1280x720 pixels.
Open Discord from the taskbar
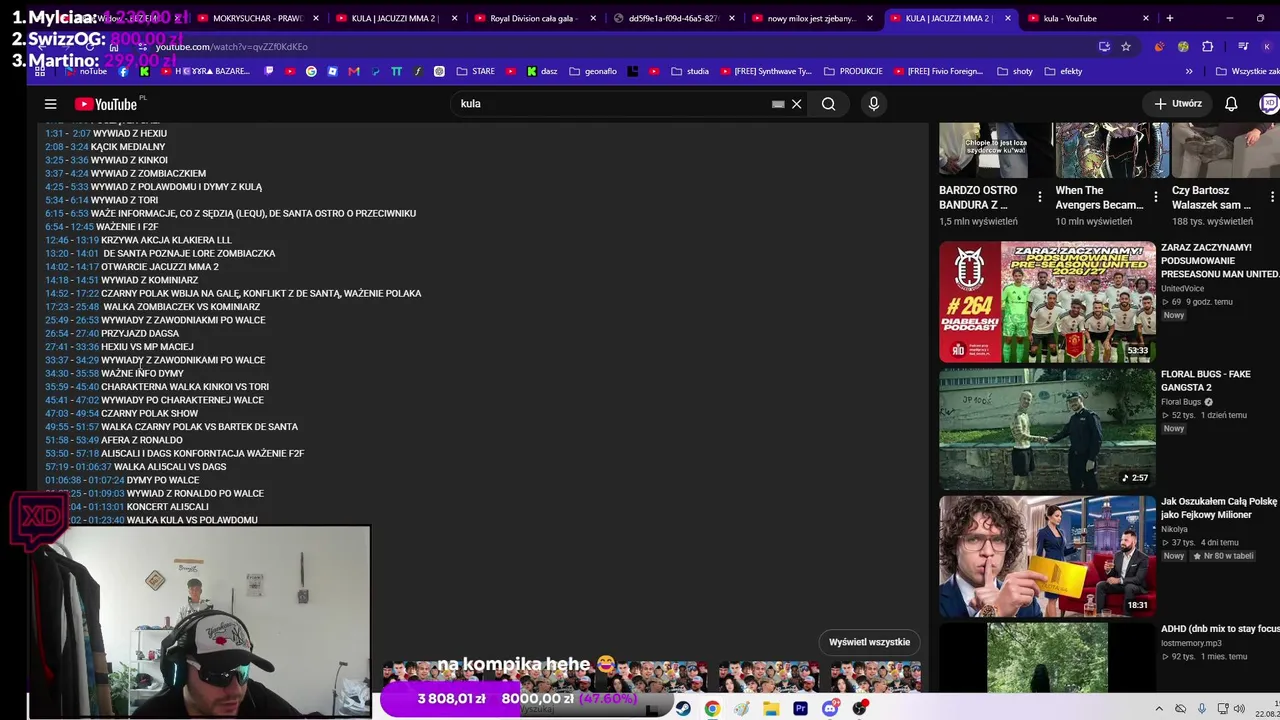830,708
